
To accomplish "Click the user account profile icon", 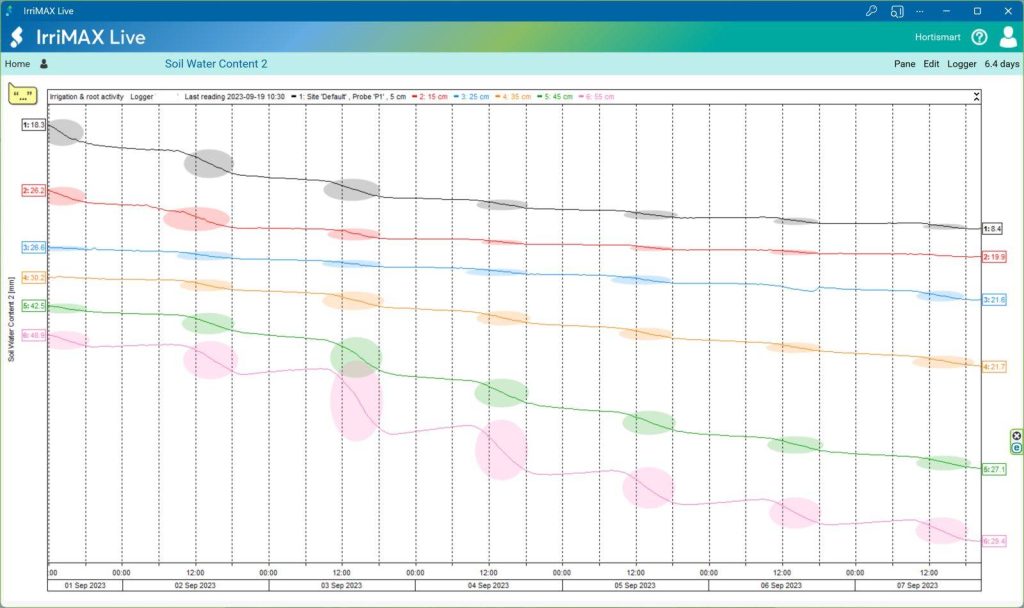I will (x=1007, y=37).
